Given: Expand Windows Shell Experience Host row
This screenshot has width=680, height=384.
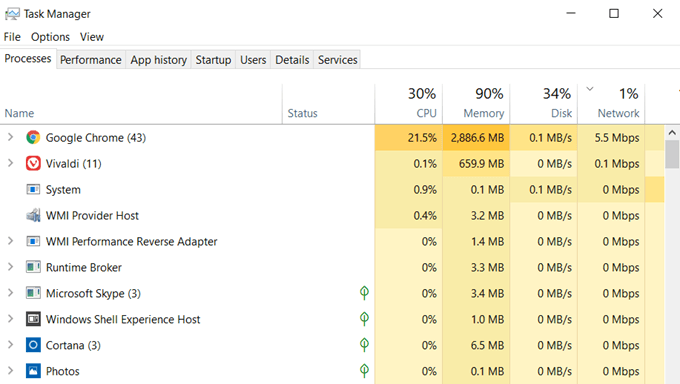Looking at the screenshot, I should (x=10, y=319).
